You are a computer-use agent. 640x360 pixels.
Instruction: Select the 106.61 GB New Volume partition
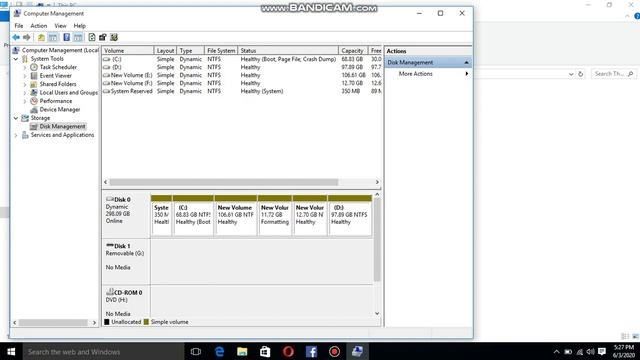coord(236,216)
